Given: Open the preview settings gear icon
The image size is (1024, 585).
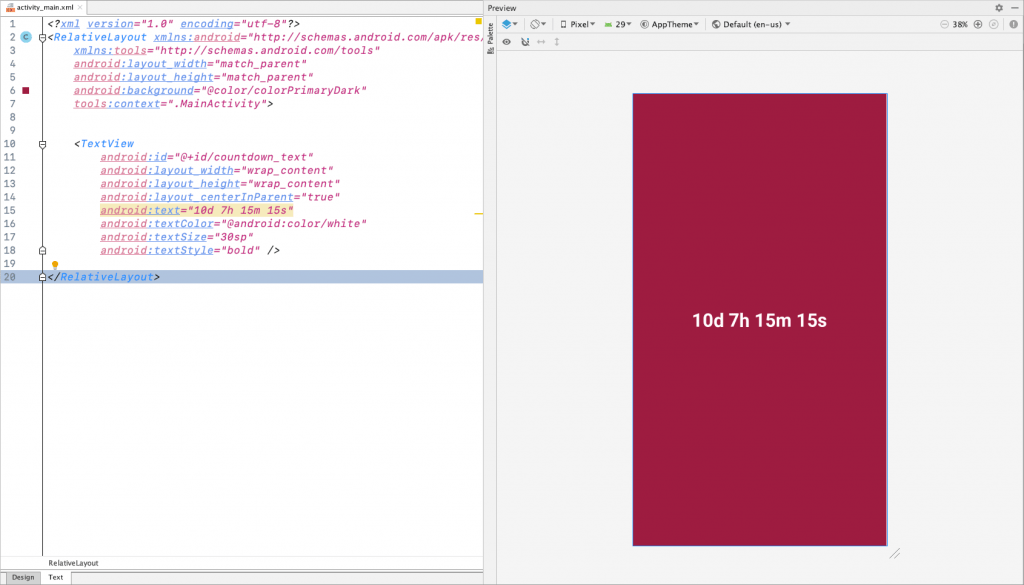Looking at the screenshot, I should (1000, 8).
